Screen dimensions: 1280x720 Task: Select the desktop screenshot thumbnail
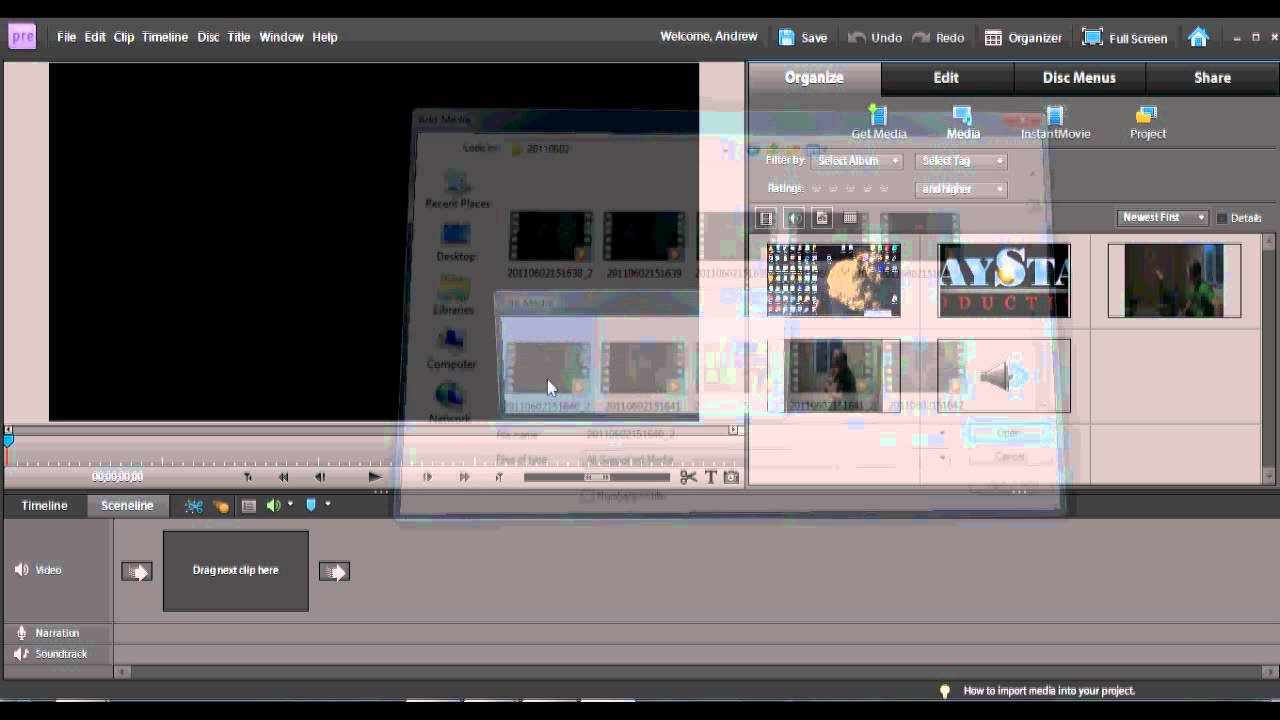(834, 281)
